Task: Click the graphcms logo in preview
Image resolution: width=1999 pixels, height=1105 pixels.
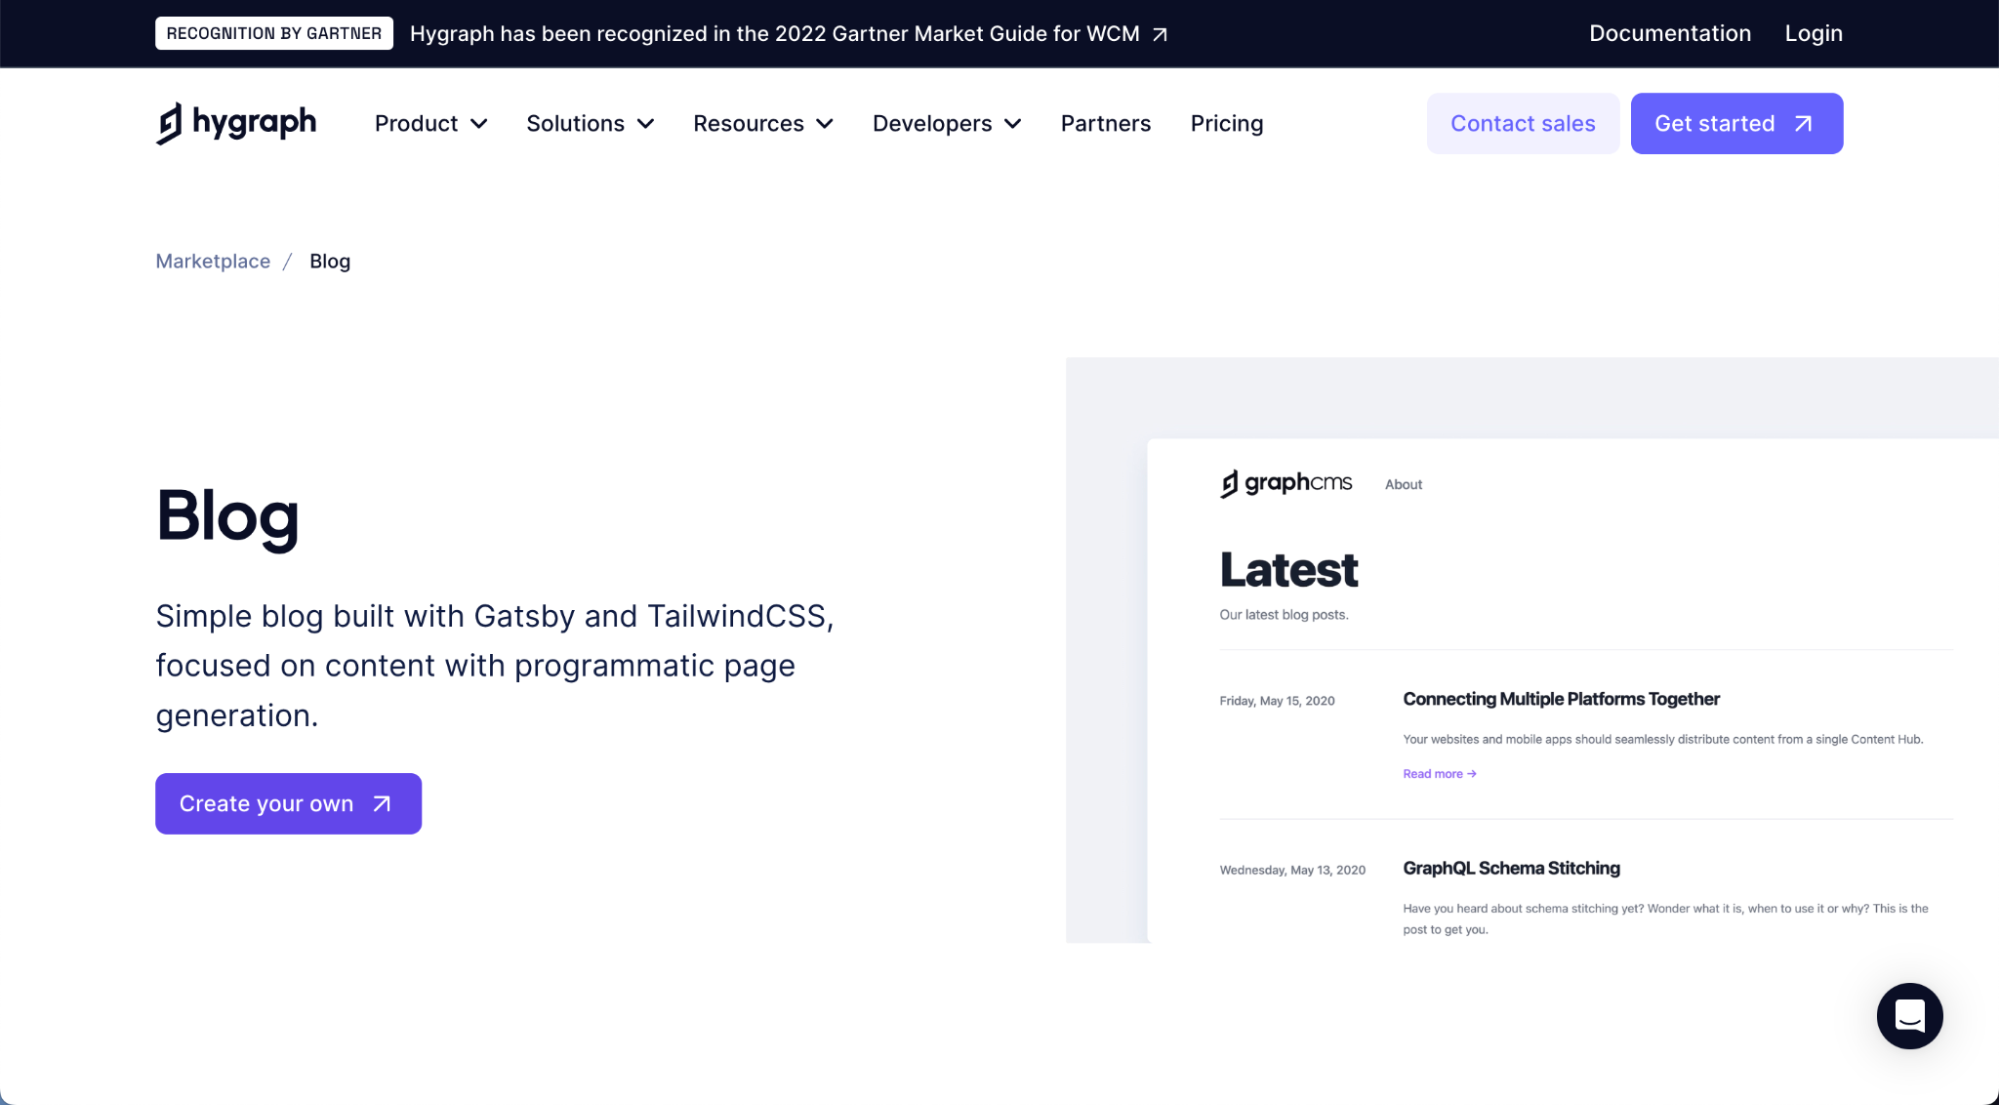Action: (x=1285, y=483)
